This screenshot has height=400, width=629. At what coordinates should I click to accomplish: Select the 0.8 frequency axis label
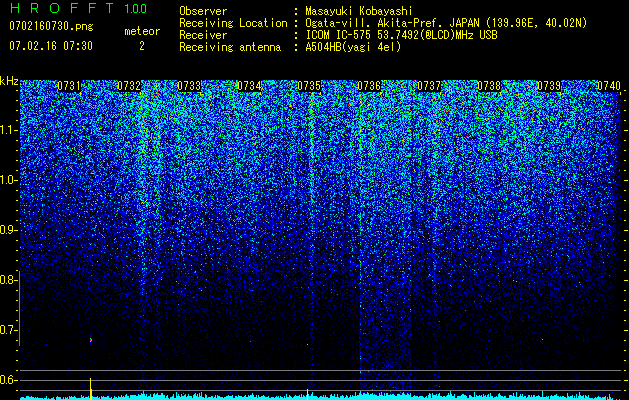pyautogui.click(x=7, y=280)
